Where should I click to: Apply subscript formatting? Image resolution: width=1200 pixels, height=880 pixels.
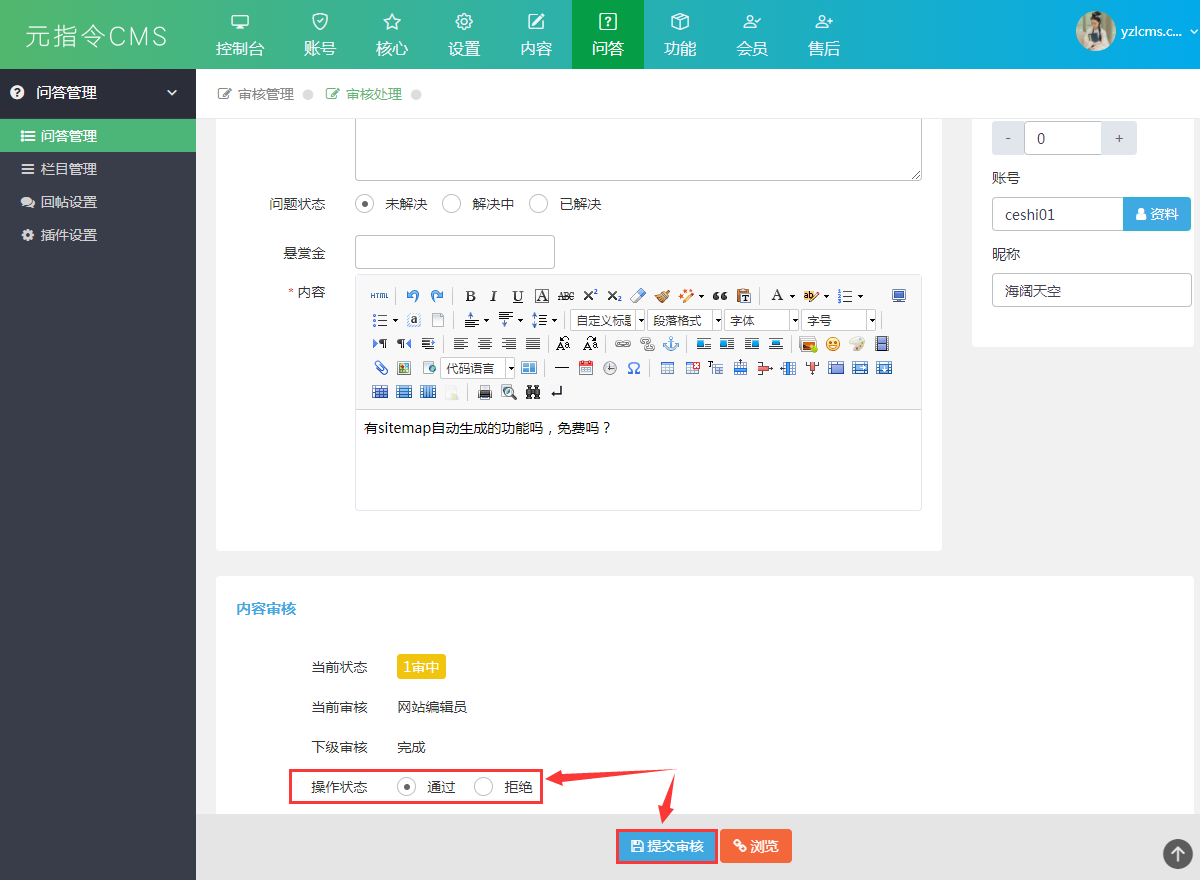coord(614,296)
